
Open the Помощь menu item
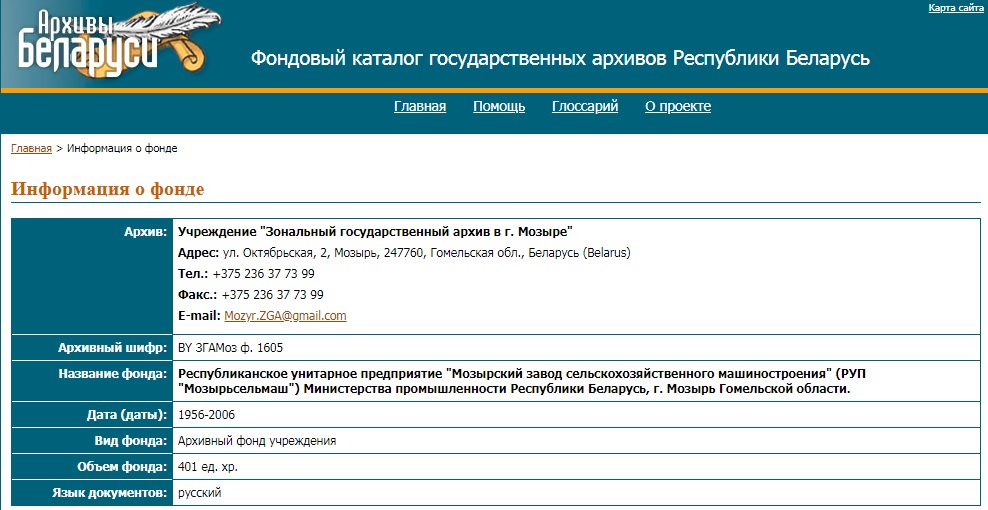[x=499, y=107]
